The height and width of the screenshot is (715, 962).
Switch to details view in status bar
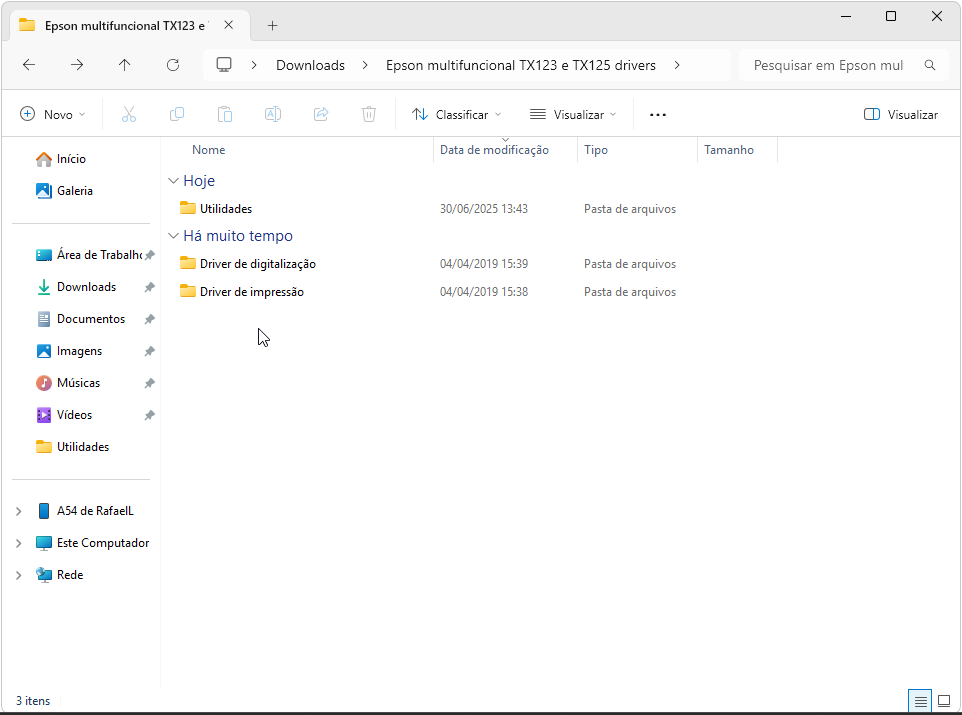920,701
